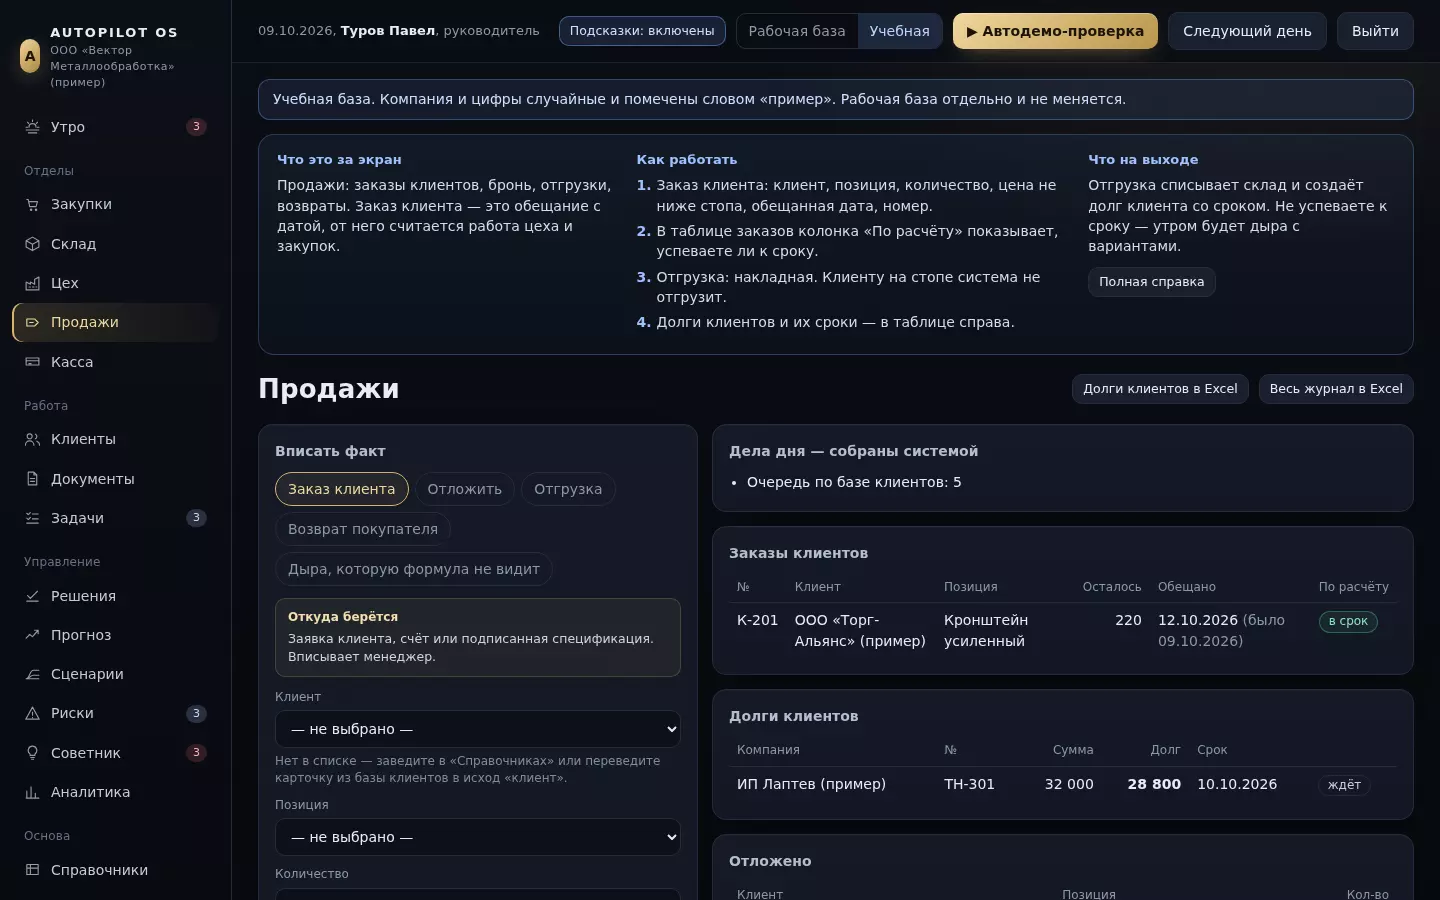Click debt amount 28 800
The image size is (1440, 900).
[x=1154, y=784]
